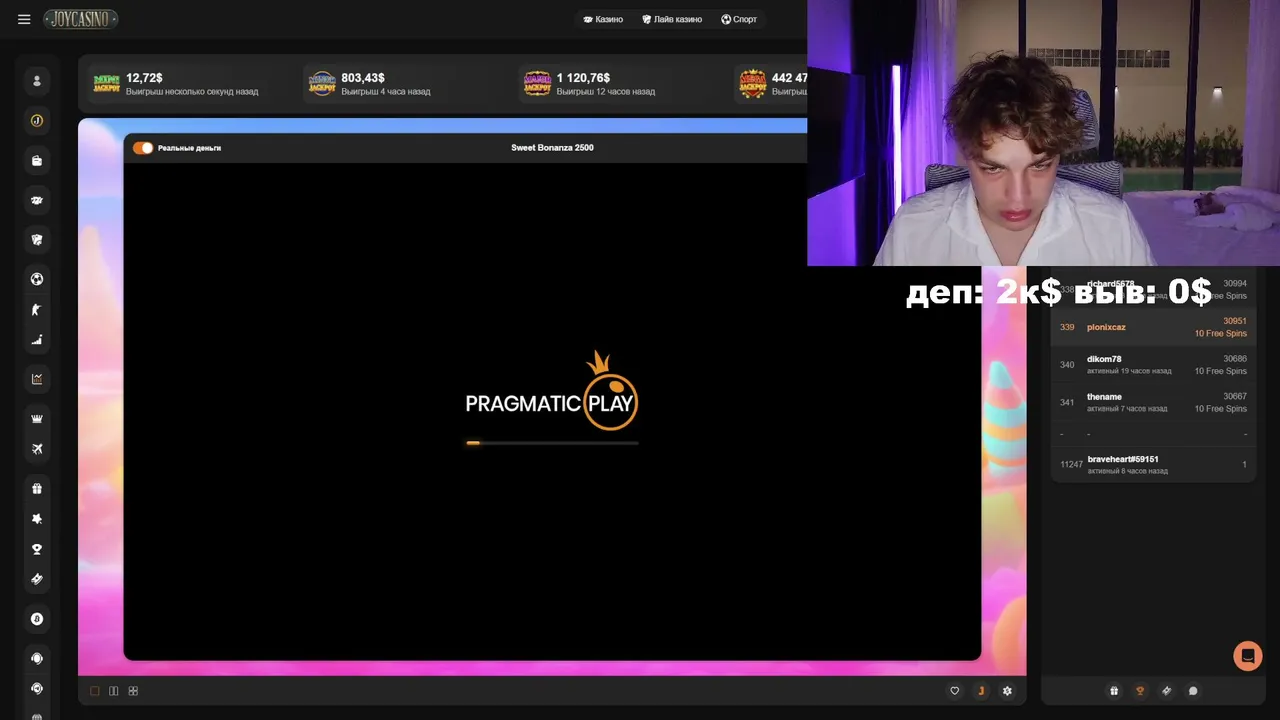The height and width of the screenshot is (720, 1280).
Task: Select the crown VIP sidebar icon
Action: pos(37,419)
